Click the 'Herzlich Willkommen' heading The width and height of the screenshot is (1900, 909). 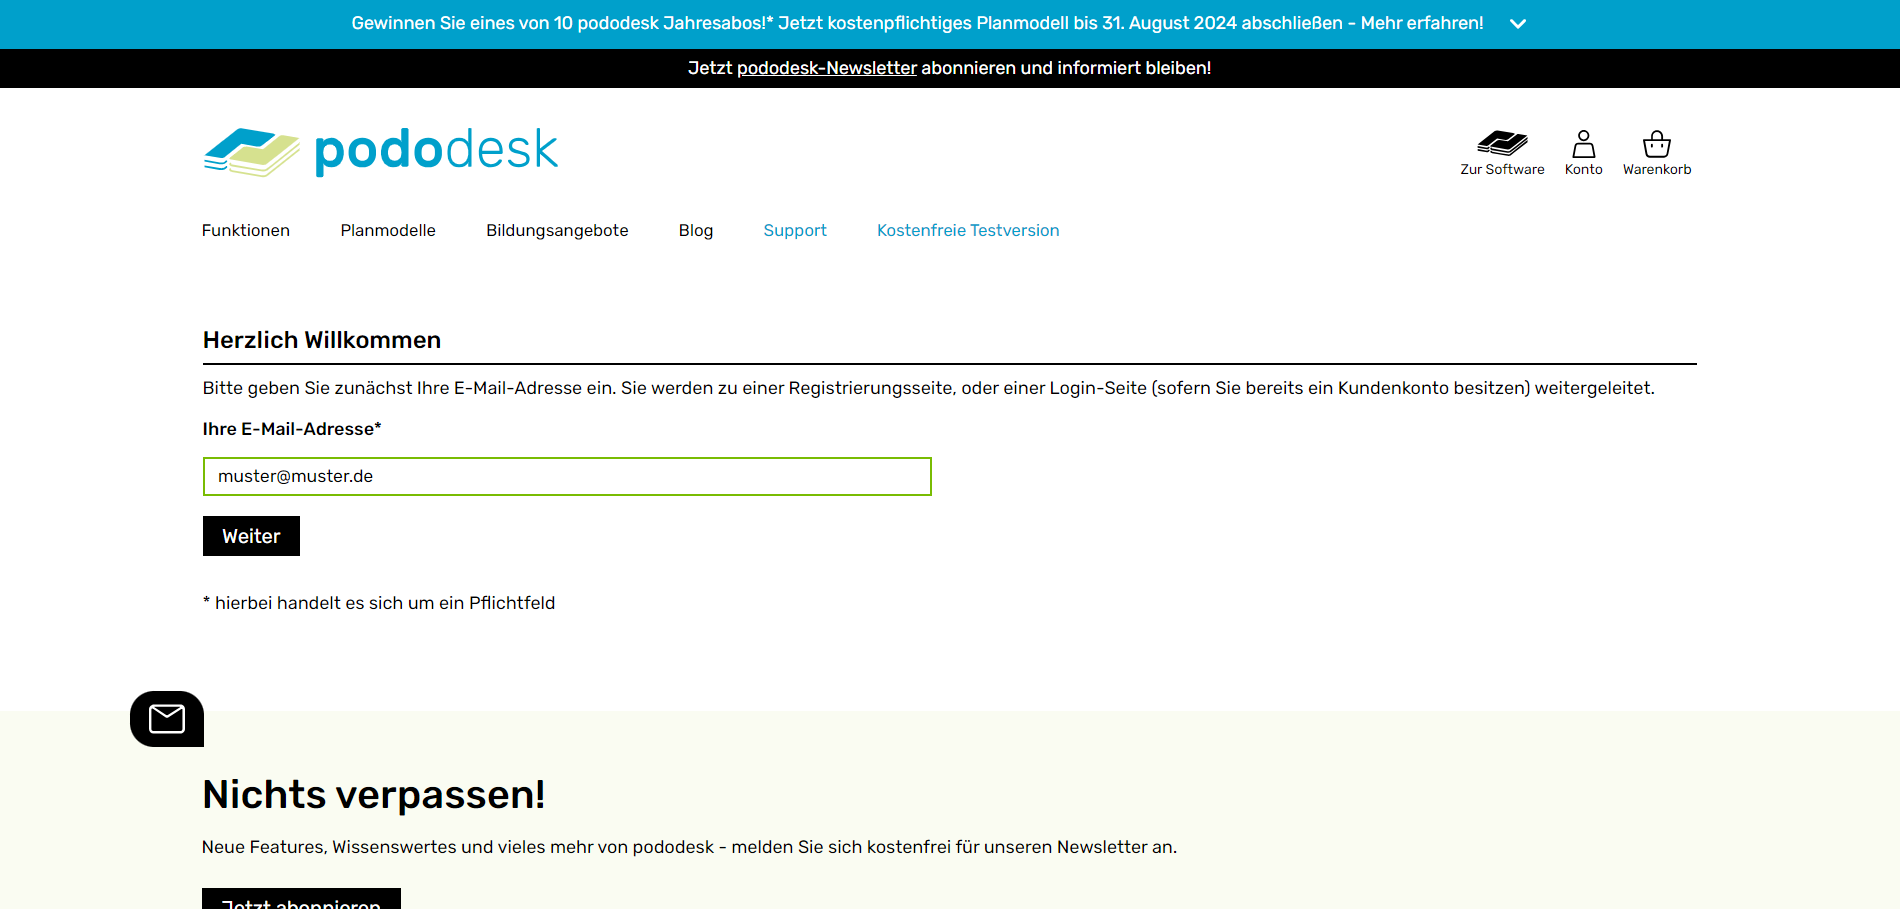[322, 340]
